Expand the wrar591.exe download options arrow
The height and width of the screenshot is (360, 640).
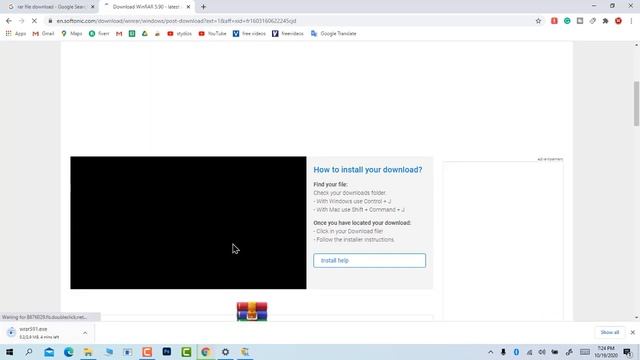point(85,333)
